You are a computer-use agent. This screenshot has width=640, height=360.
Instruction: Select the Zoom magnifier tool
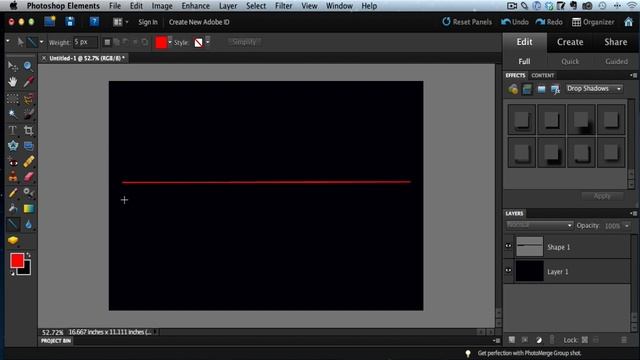click(x=28, y=66)
